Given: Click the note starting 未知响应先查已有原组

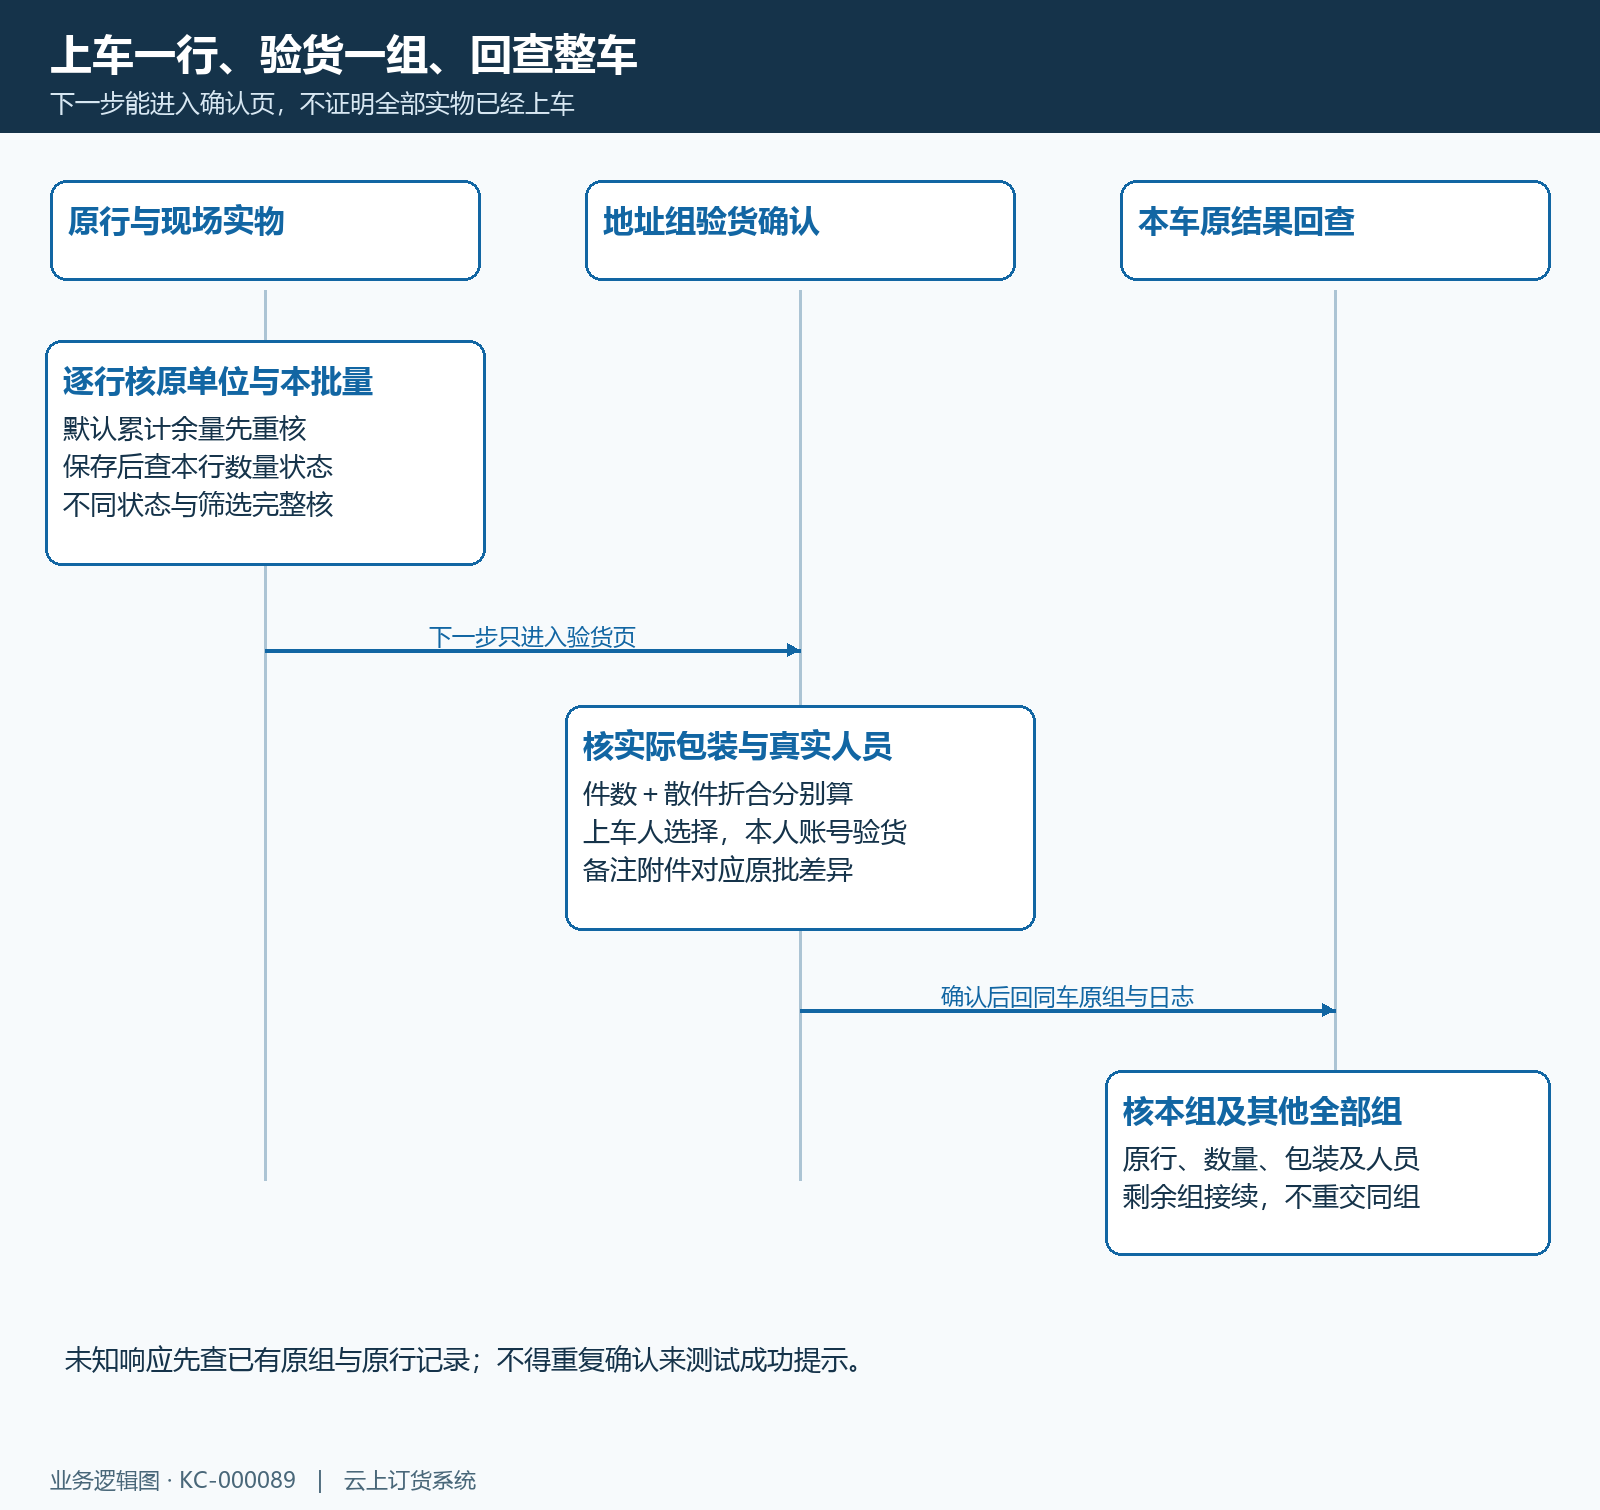Looking at the screenshot, I should 465,1360.
